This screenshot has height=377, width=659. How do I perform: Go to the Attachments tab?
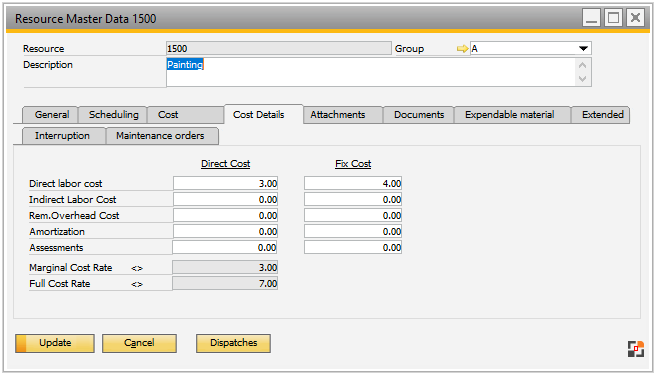pyautogui.click(x=343, y=115)
